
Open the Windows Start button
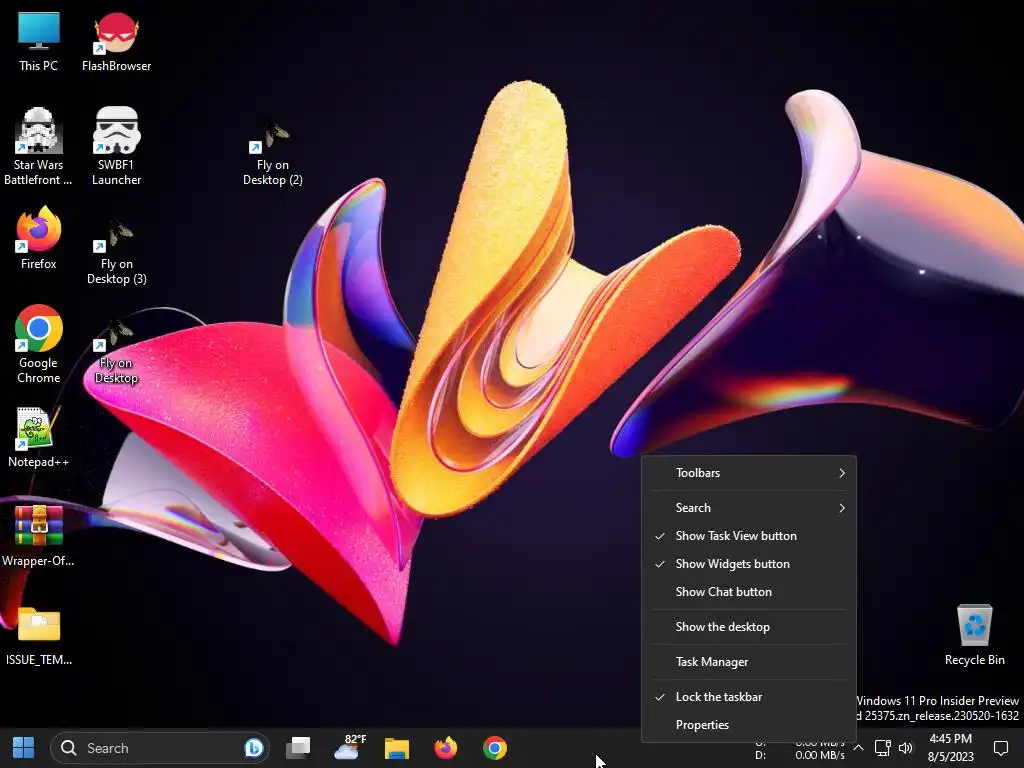pyautogui.click(x=24, y=748)
